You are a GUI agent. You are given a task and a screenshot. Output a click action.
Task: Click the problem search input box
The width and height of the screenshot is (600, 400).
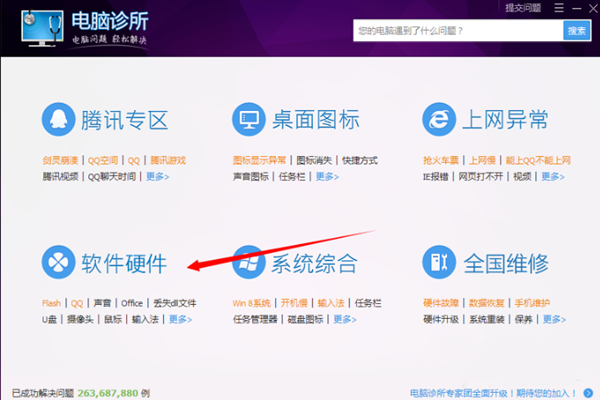point(456,31)
